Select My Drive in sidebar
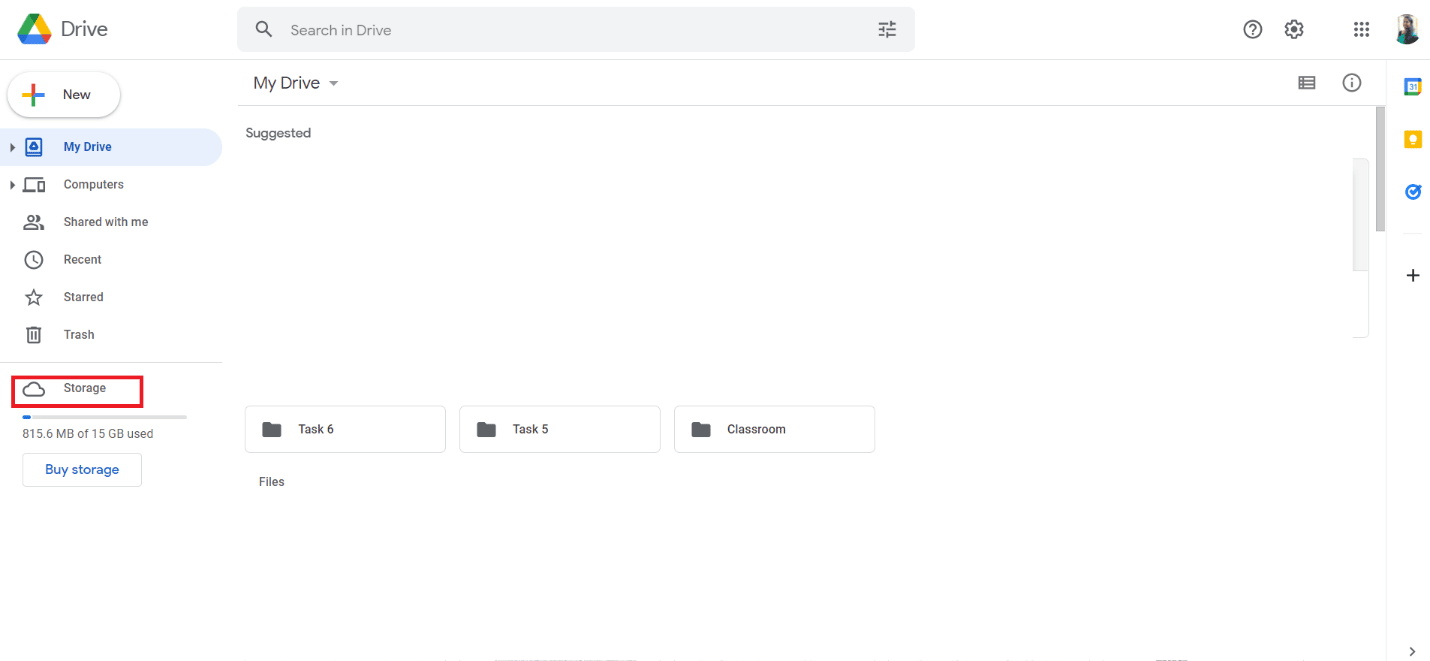This screenshot has width=1430, height=661. [111, 147]
